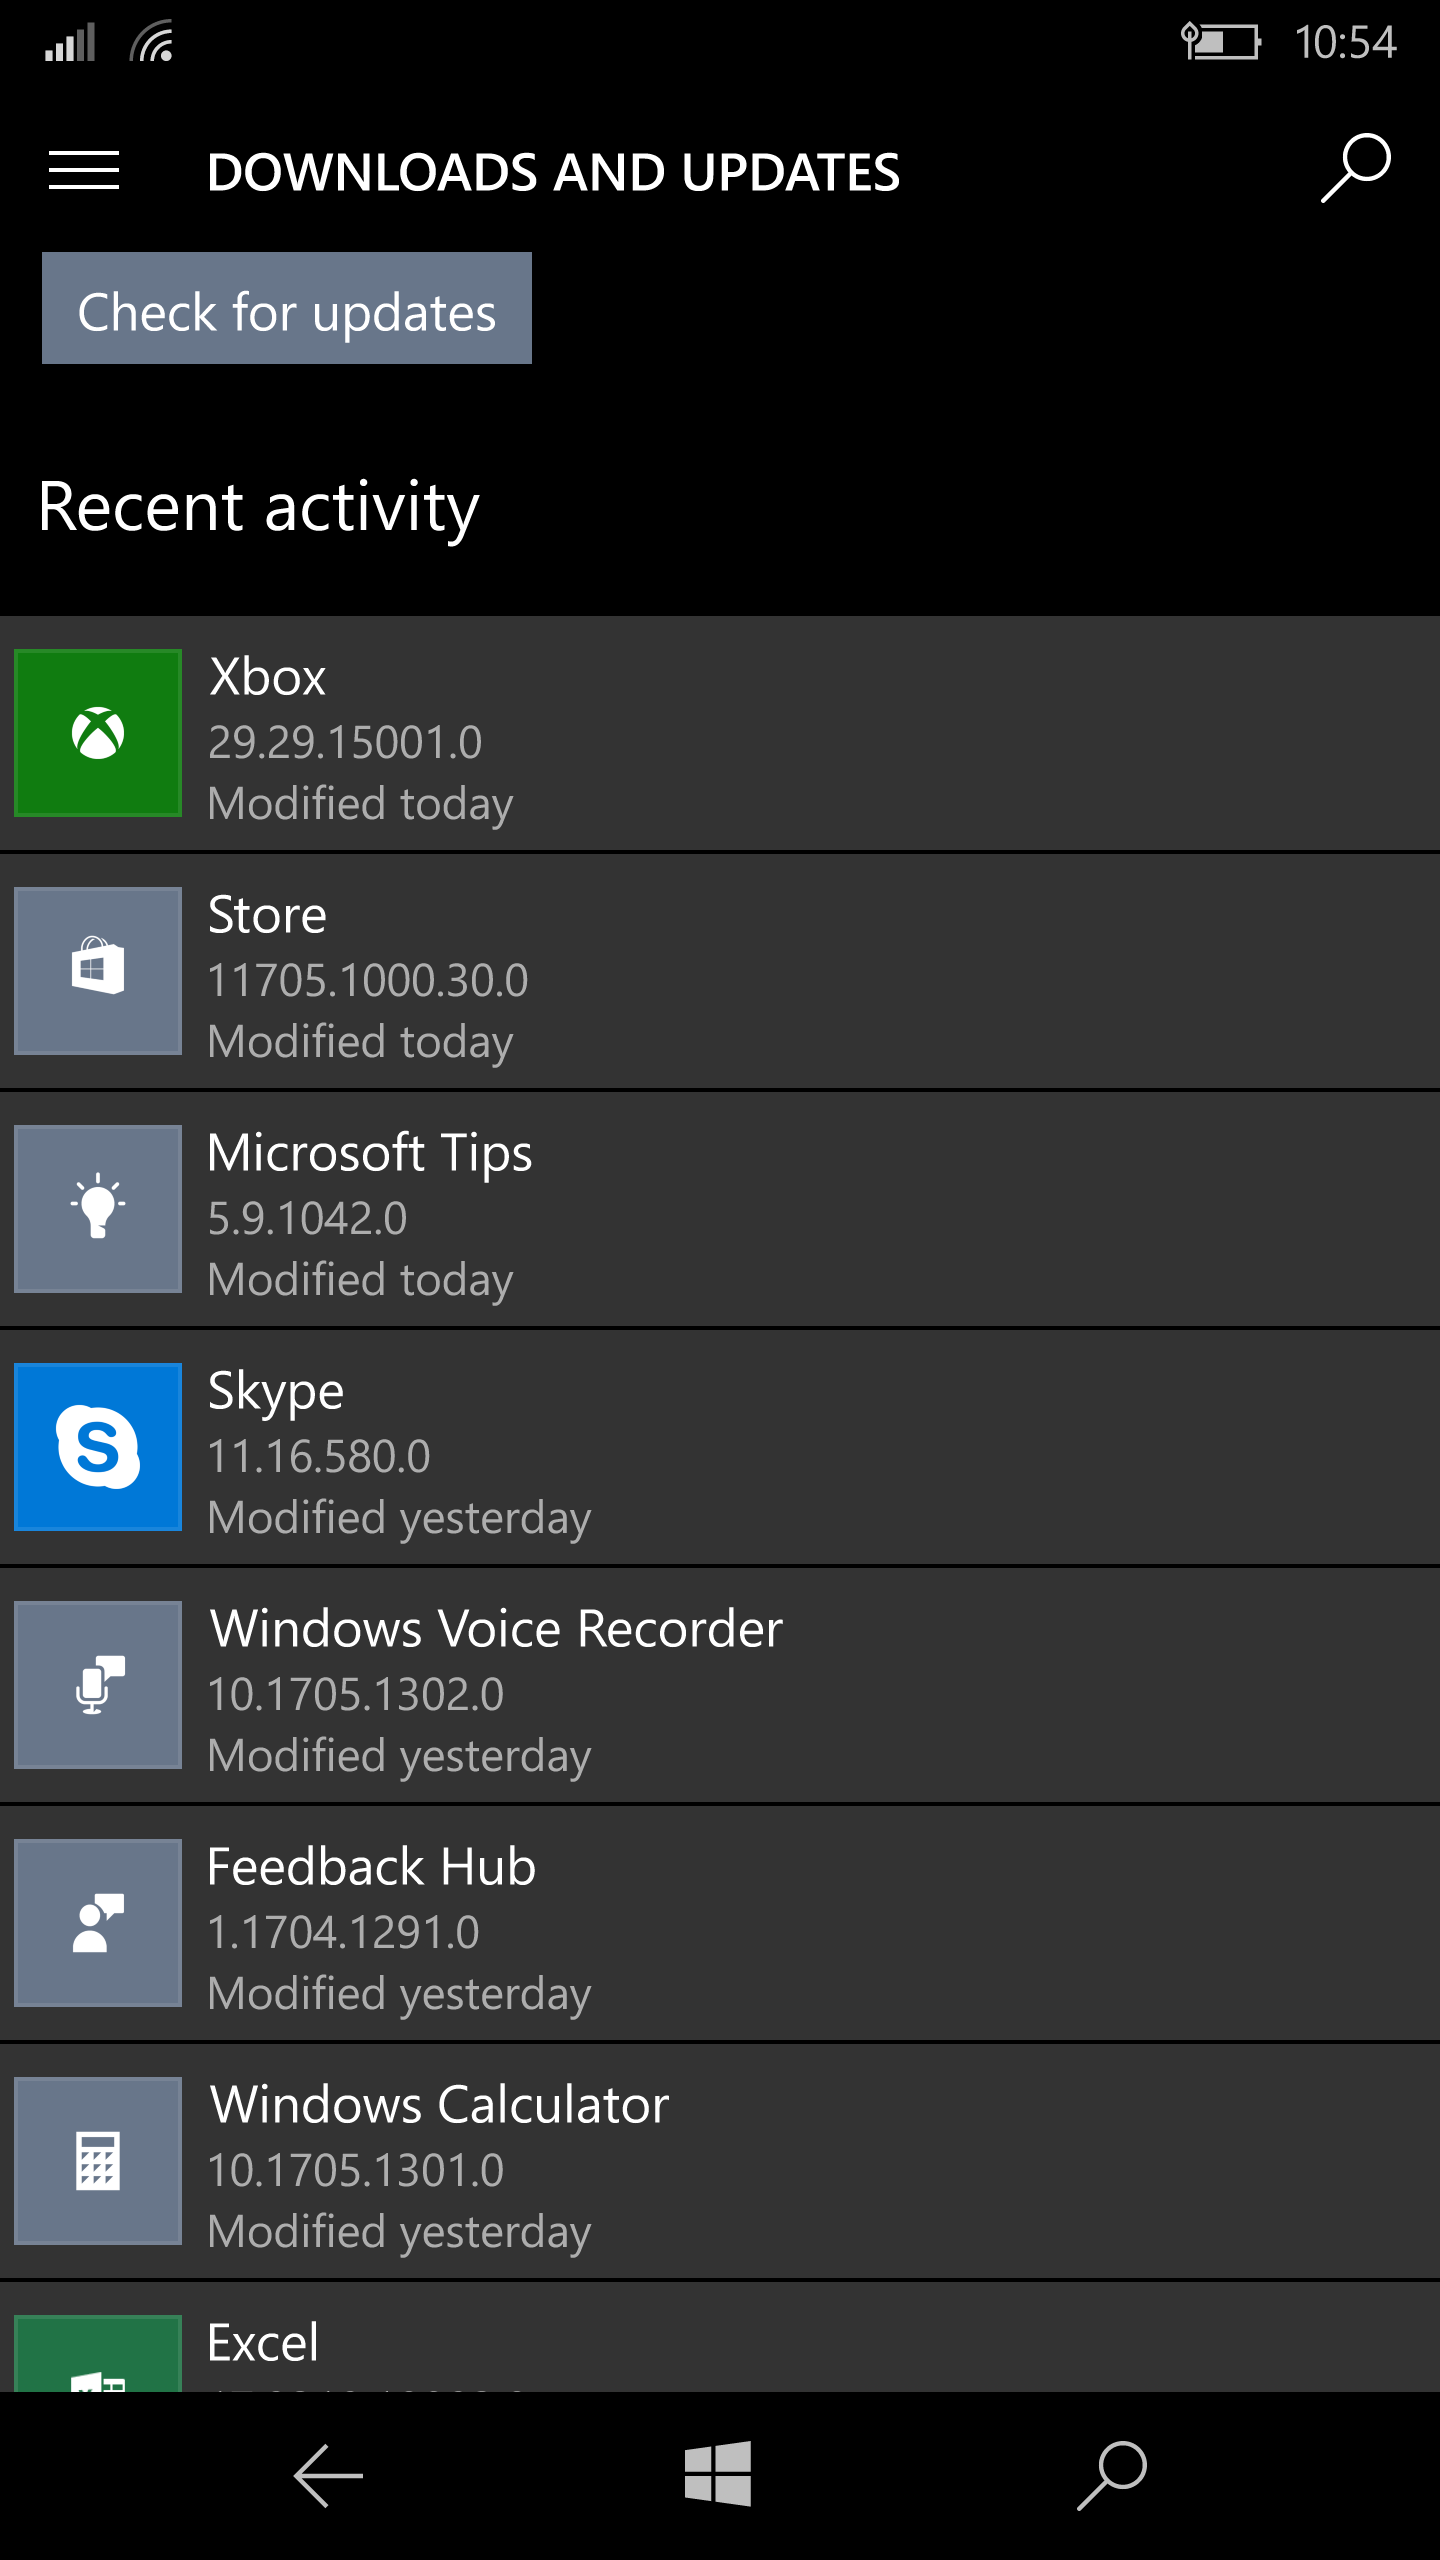Open the Excel app icon
This screenshot has width=1440, height=2560.
point(98,2353)
